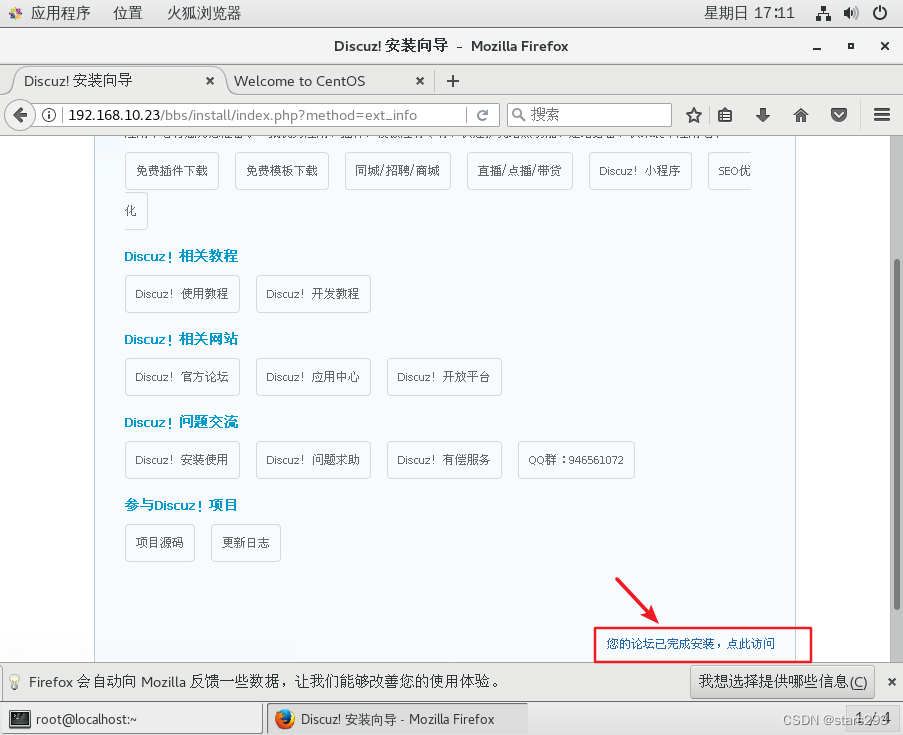
Task: Open the 位置 menu
Action: pyautogui.click(x=128, y=13)
